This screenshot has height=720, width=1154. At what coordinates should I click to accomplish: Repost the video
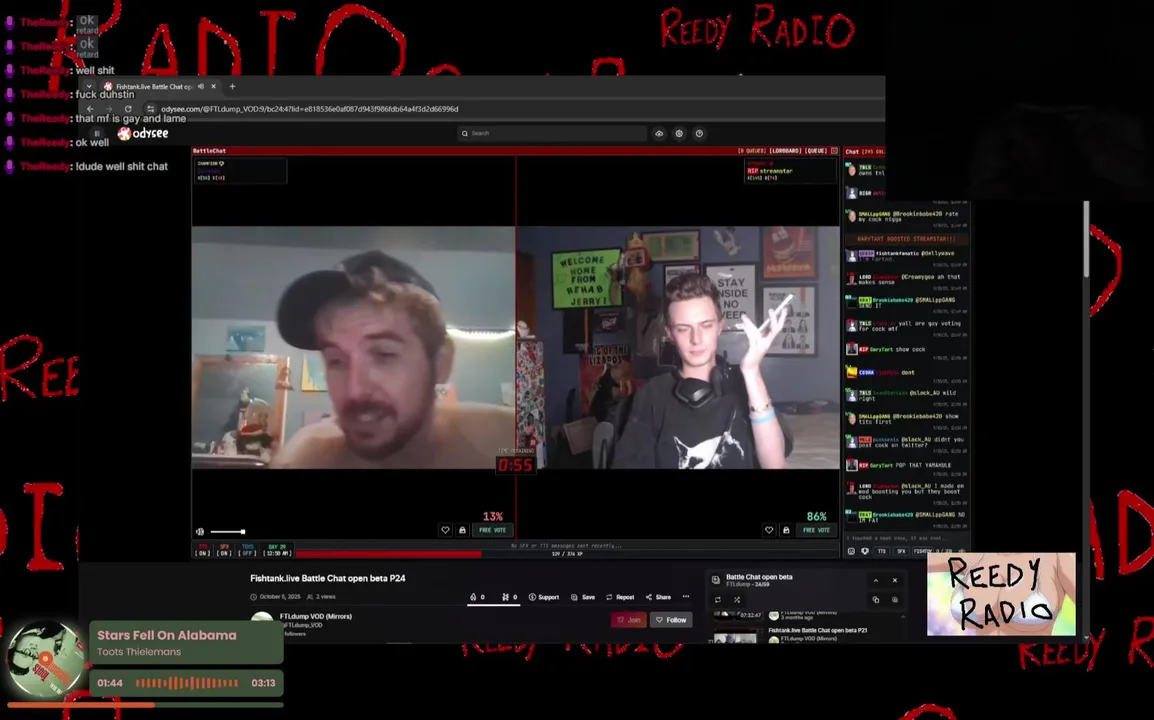tap(620, 597)
